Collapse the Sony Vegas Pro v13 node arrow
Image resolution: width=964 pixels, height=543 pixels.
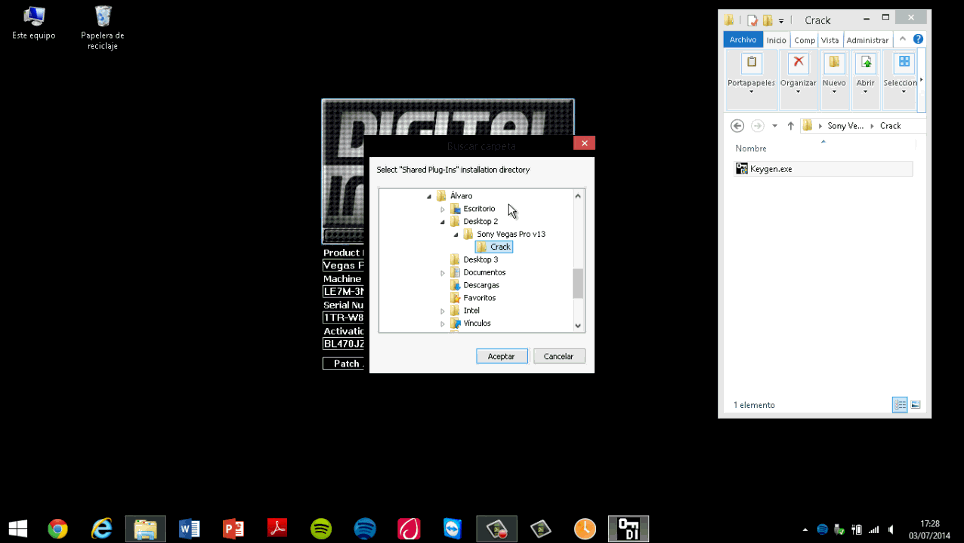coord(456,234)
